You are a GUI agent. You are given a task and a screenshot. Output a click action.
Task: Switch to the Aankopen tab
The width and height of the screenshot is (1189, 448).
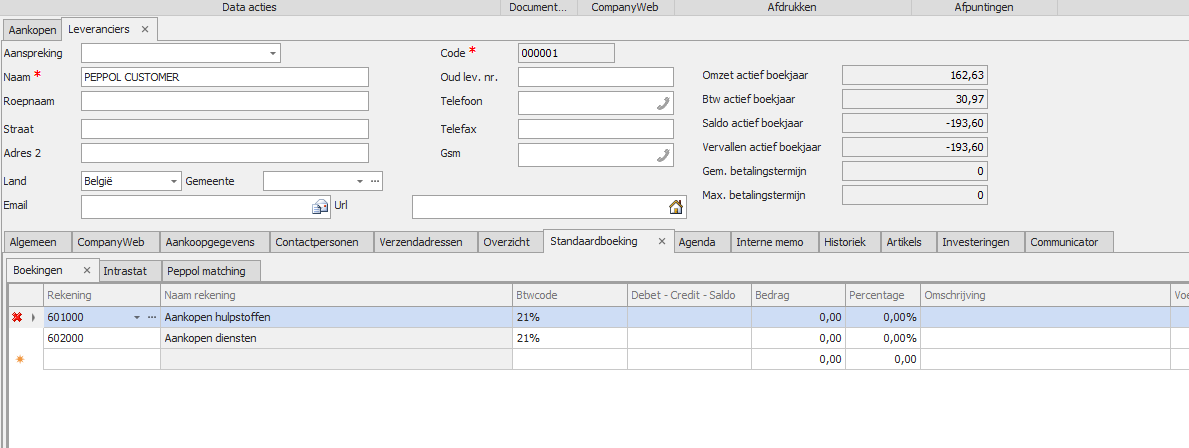pyautogui.click(x=32, y=30)
